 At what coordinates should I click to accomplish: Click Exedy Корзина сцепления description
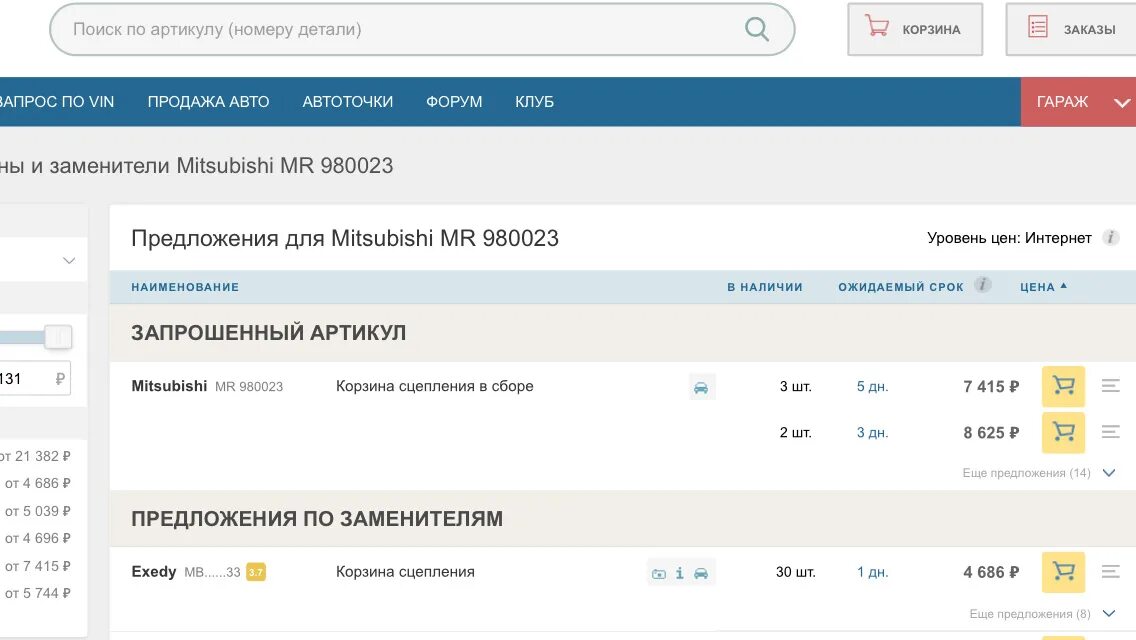[x=405, y=572]
